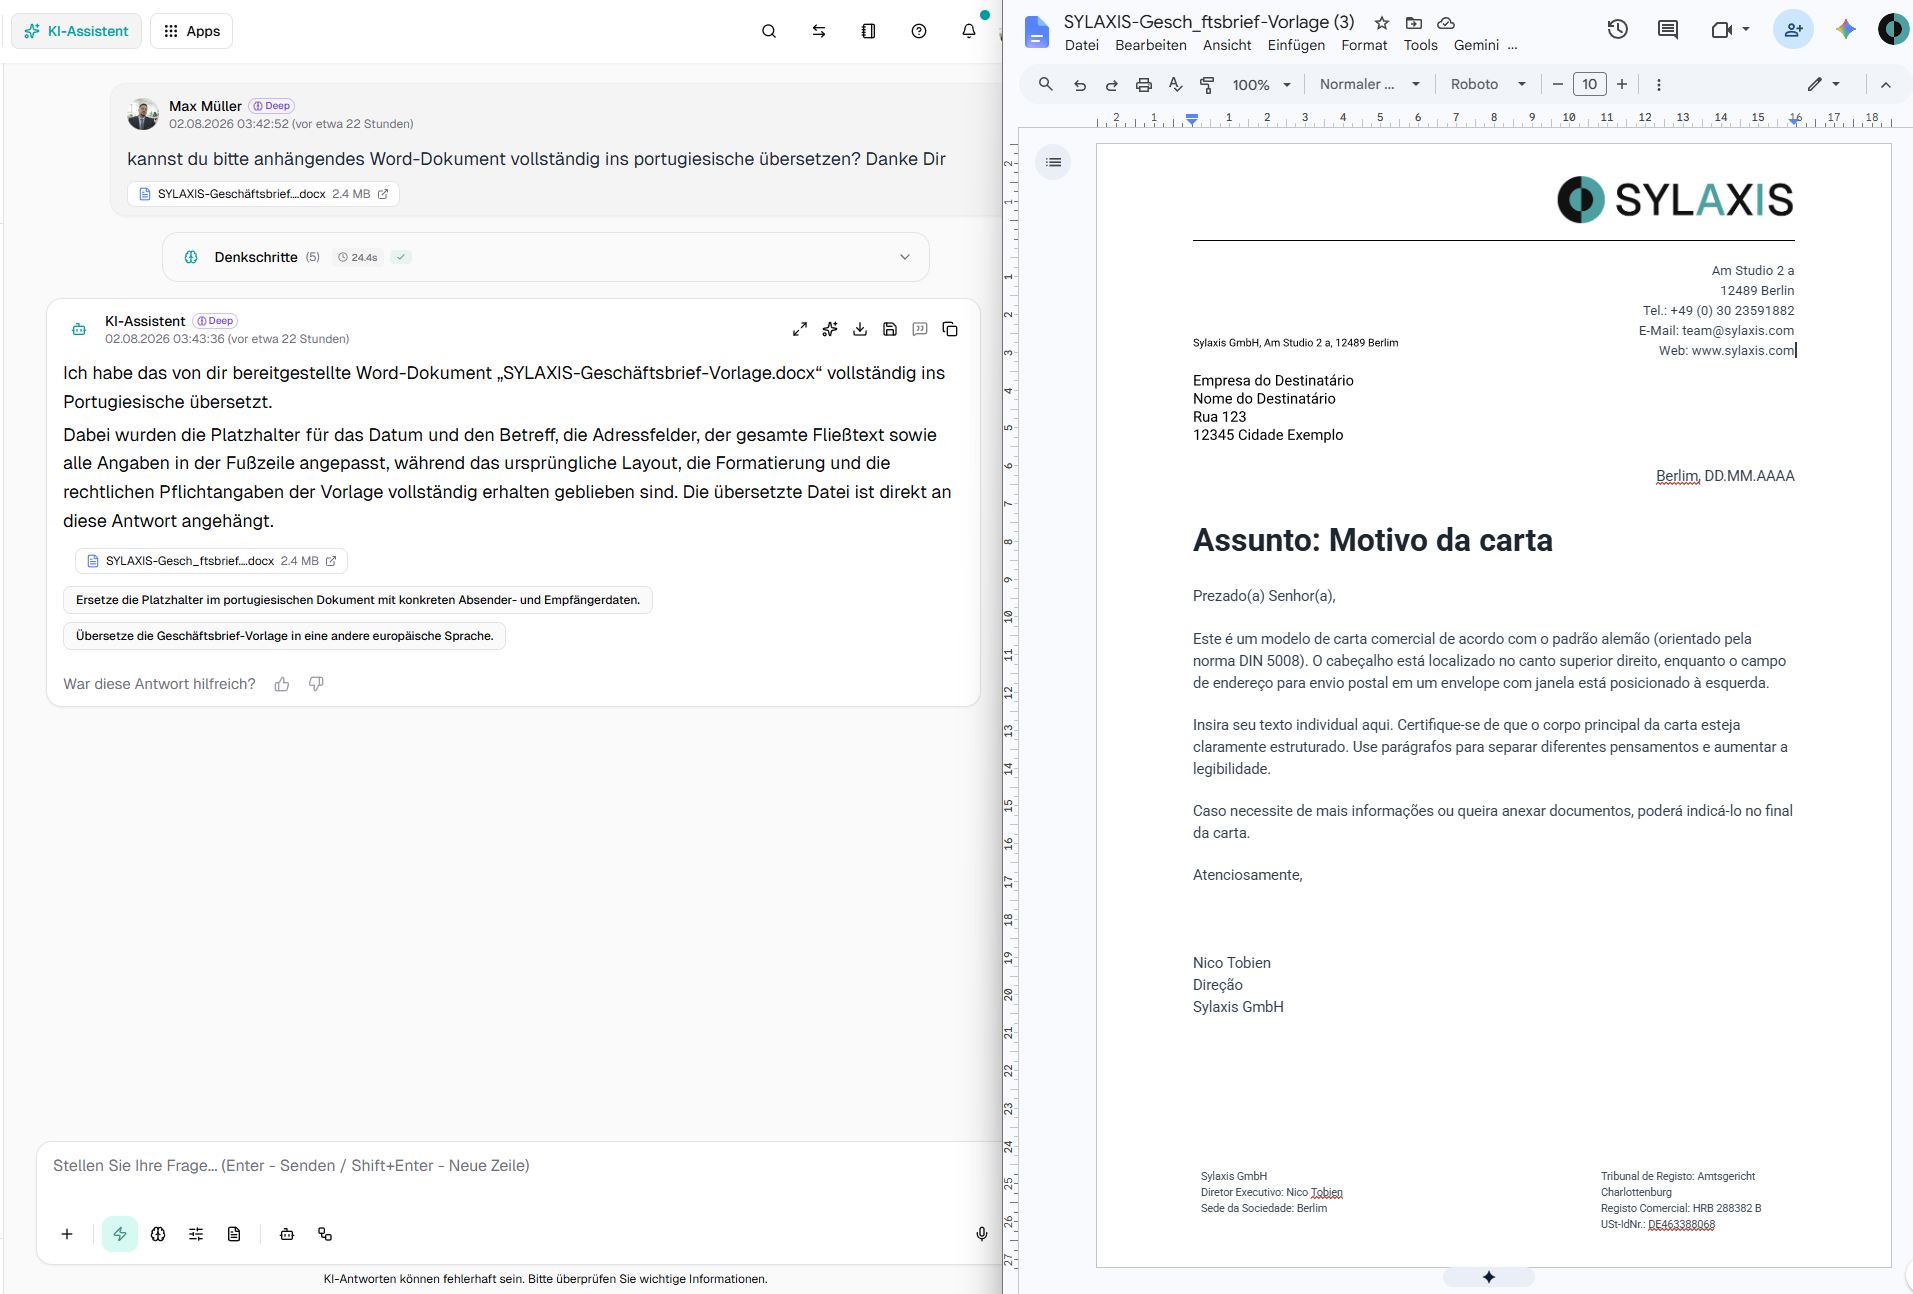Open the notifications bell
Viewport: 1913px width, 1294px height.
[969, 31]
